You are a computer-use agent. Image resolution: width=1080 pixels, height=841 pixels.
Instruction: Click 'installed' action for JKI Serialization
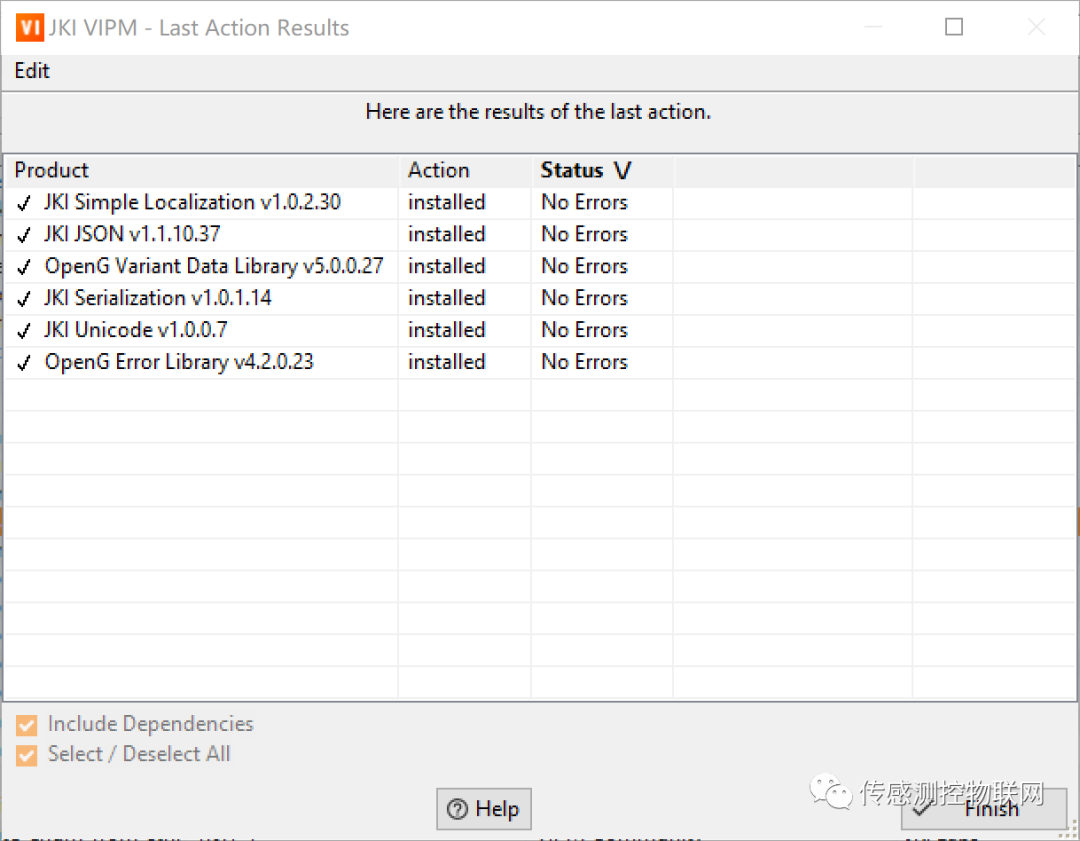446,298
